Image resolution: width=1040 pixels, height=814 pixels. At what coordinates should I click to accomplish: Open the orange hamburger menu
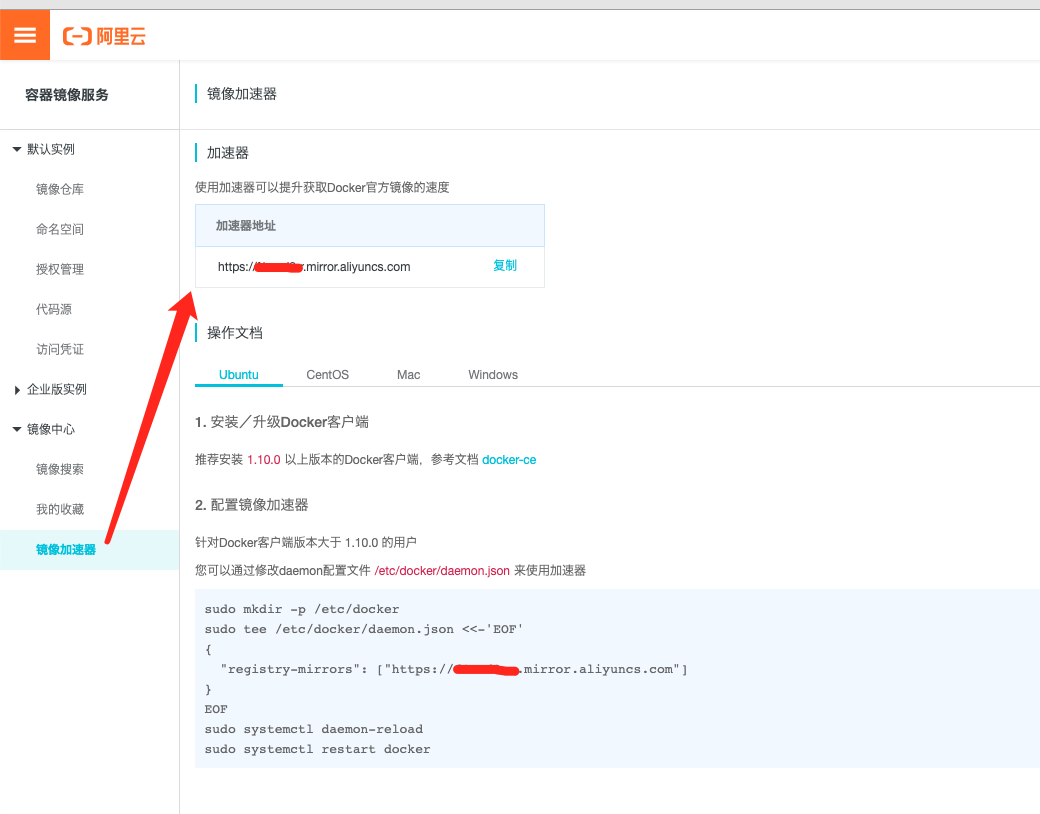click(x=25, y=35)
